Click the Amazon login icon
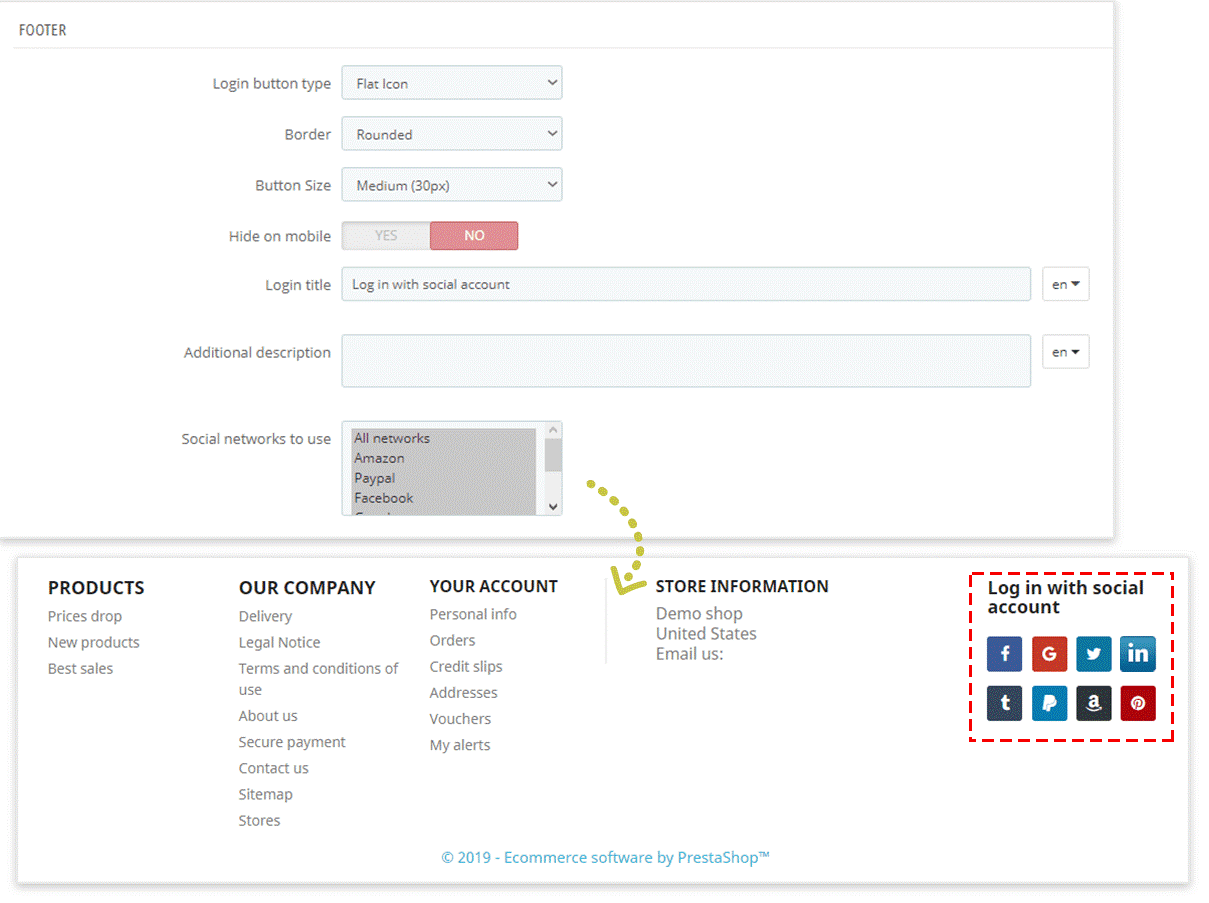This screenshot has height=903, width=1209. click(1093, 703)
